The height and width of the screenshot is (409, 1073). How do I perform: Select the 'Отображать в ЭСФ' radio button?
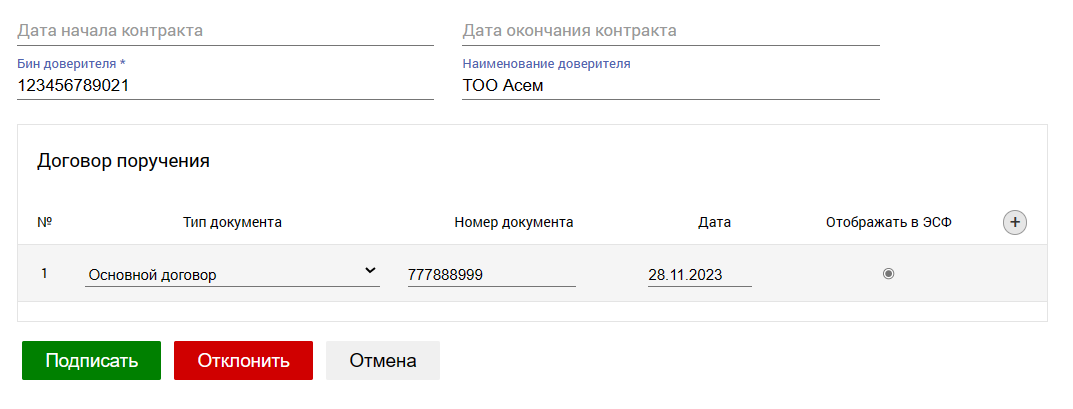[888, 274]
